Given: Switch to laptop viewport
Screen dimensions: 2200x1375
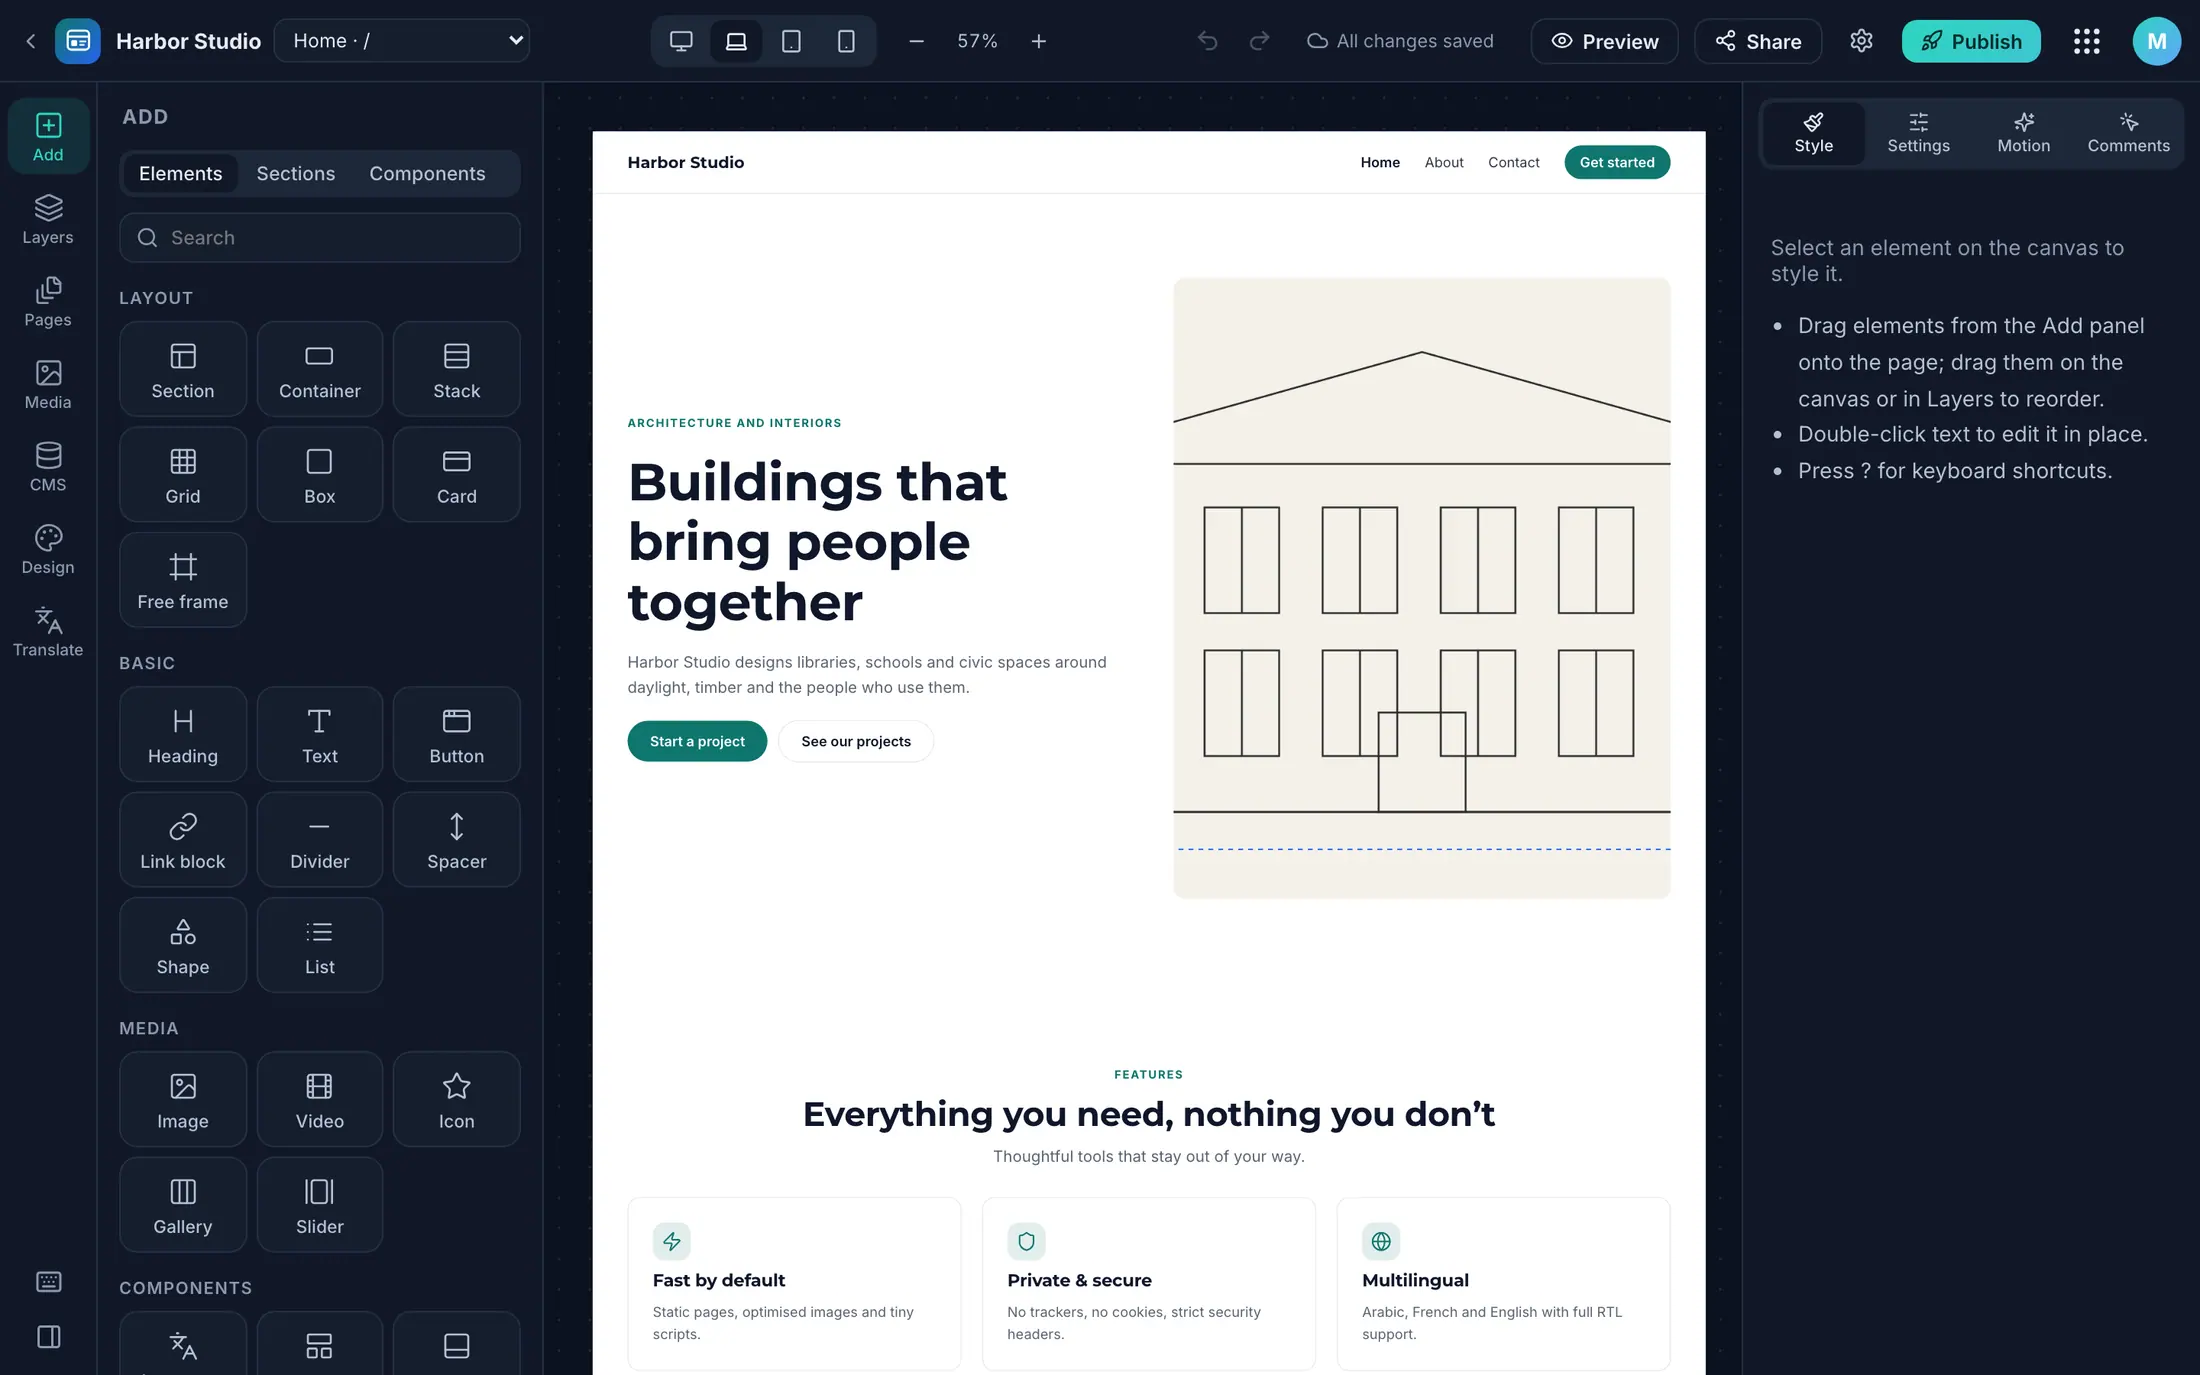Looking at the screenshot, I should tap(736, 41).
